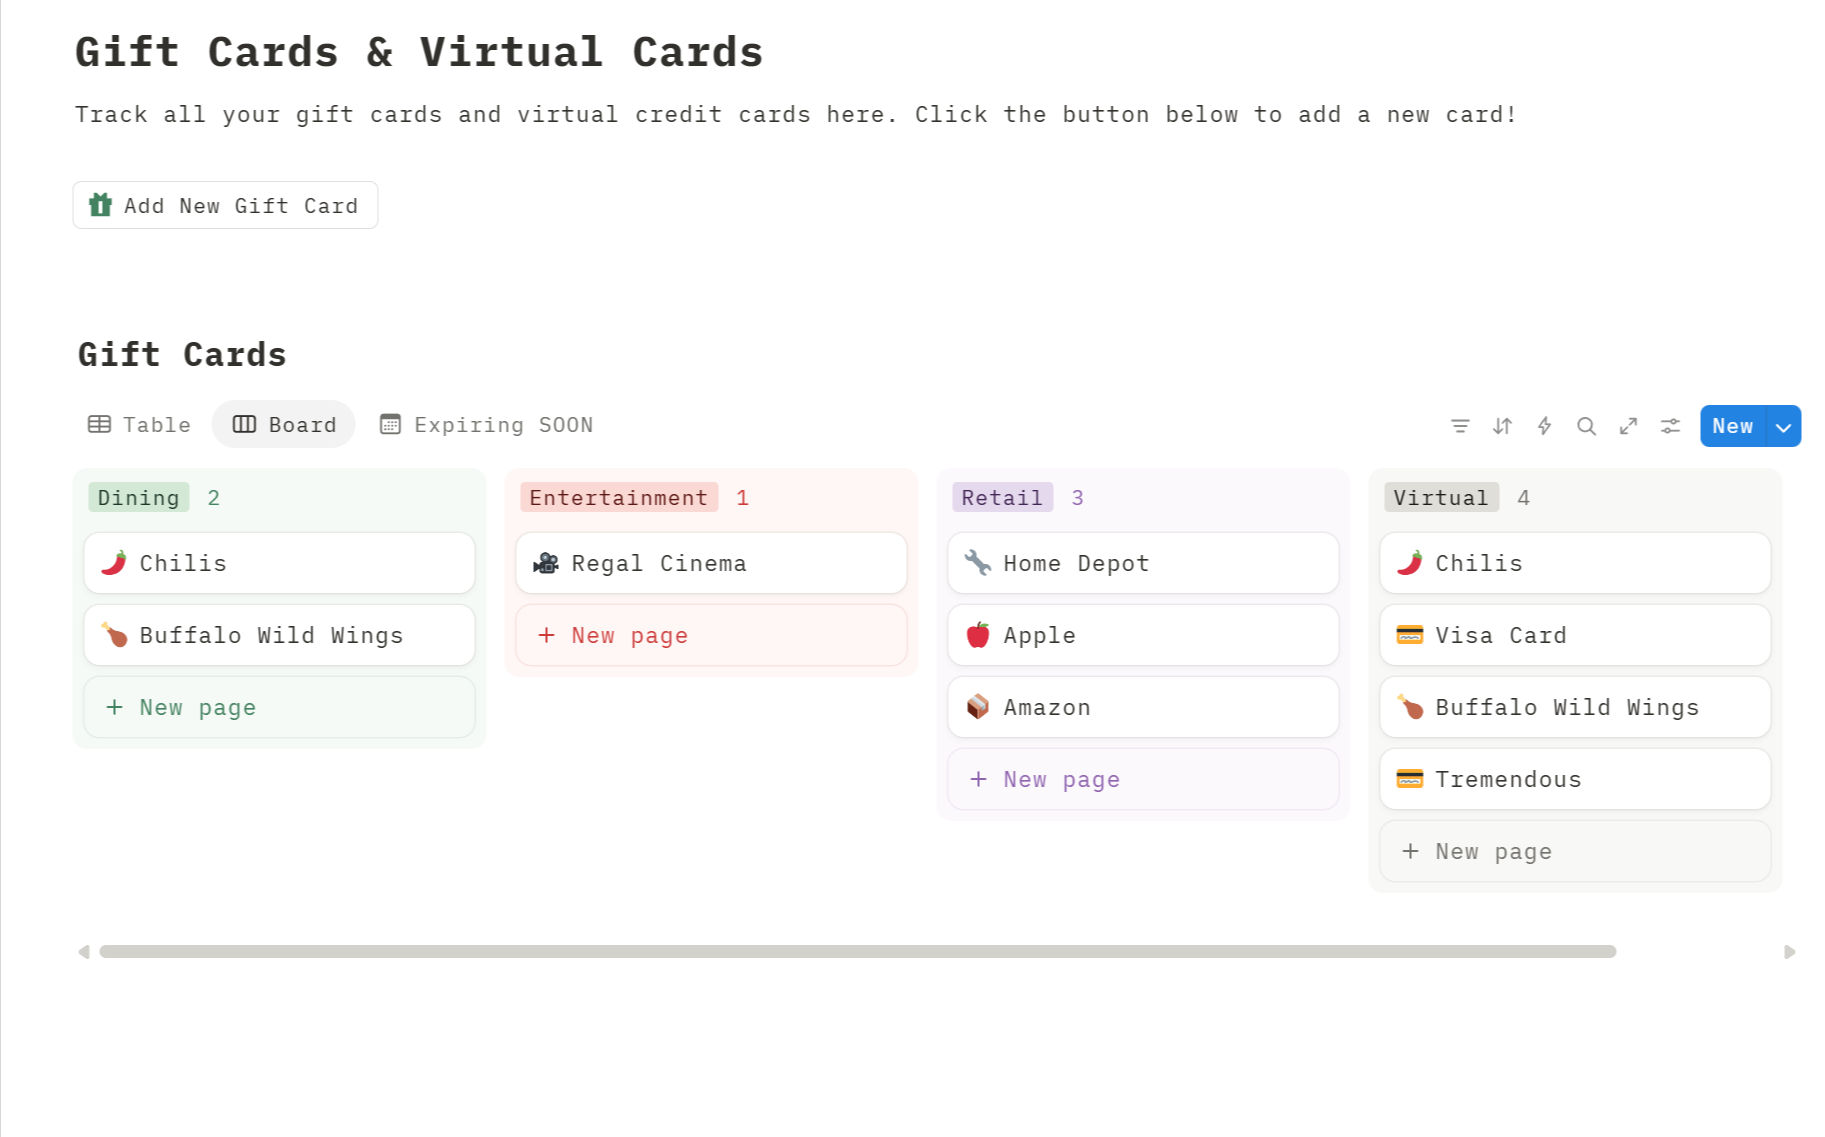Image resolution: width=1825 pixels, height=1137 pixels.
Task: Open the Visa Card entry
Action: pyautogui.click(x=1575, y=635)
